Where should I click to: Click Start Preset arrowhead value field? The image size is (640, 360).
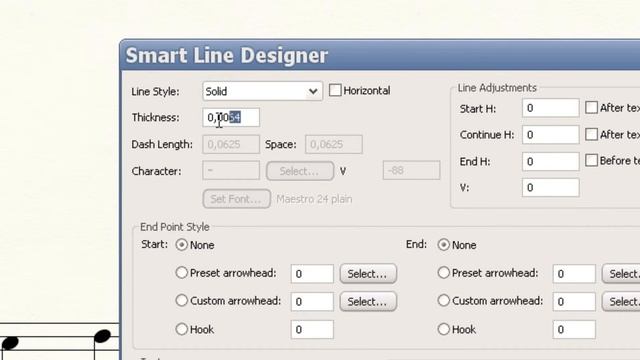point(312,273)
